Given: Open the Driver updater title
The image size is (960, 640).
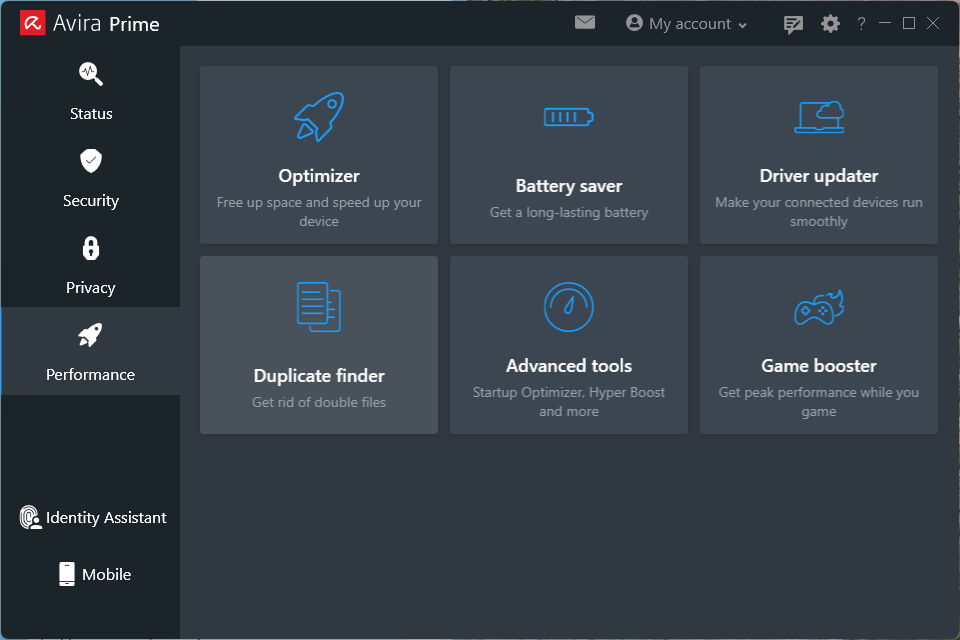Looking at the screenshot, I should coord(819,176).
